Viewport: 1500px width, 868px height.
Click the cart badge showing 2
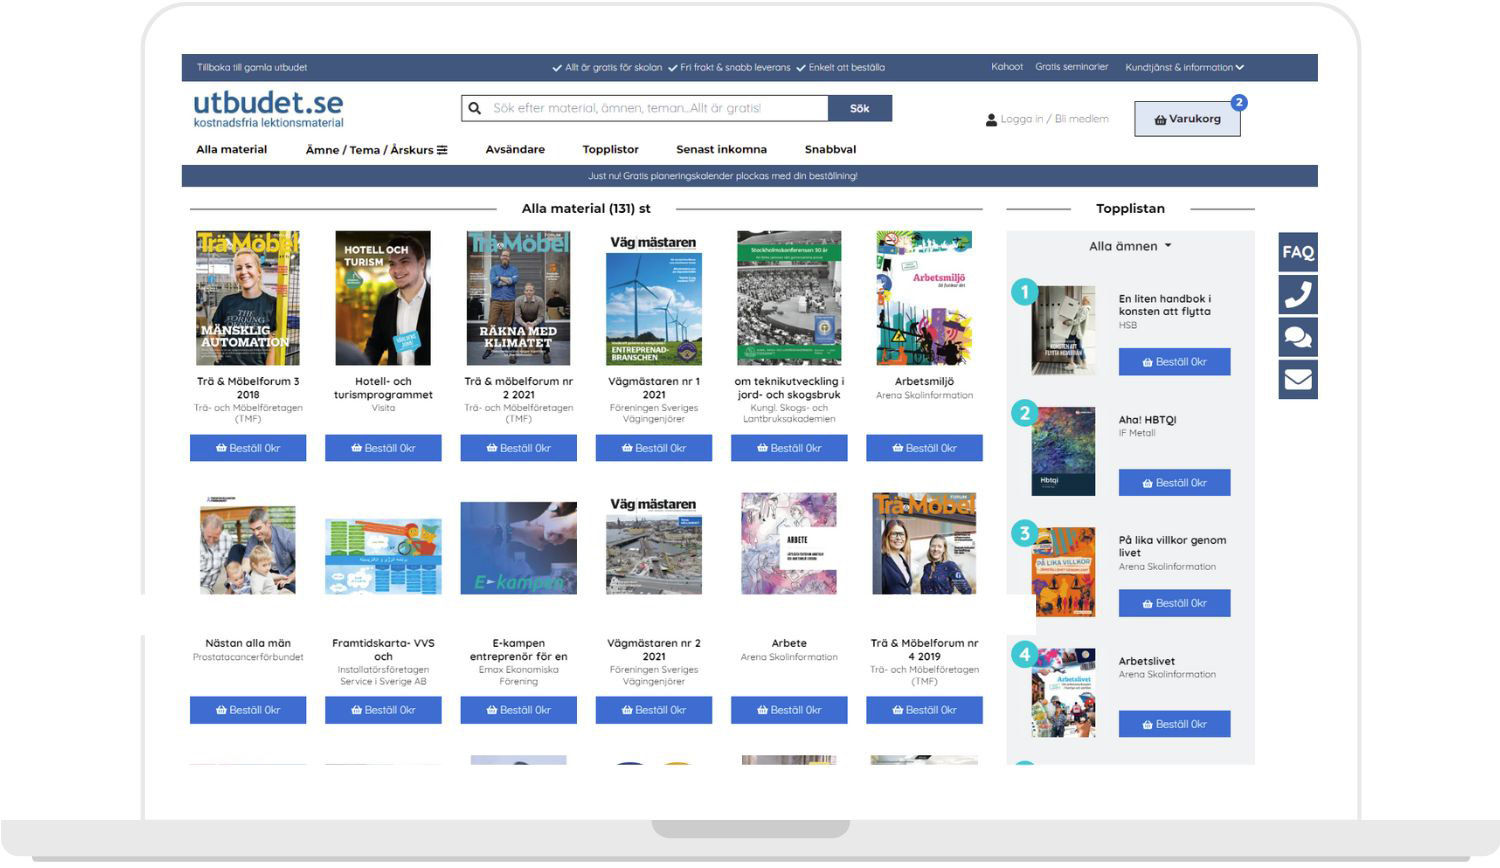(x=1239, y=102)
